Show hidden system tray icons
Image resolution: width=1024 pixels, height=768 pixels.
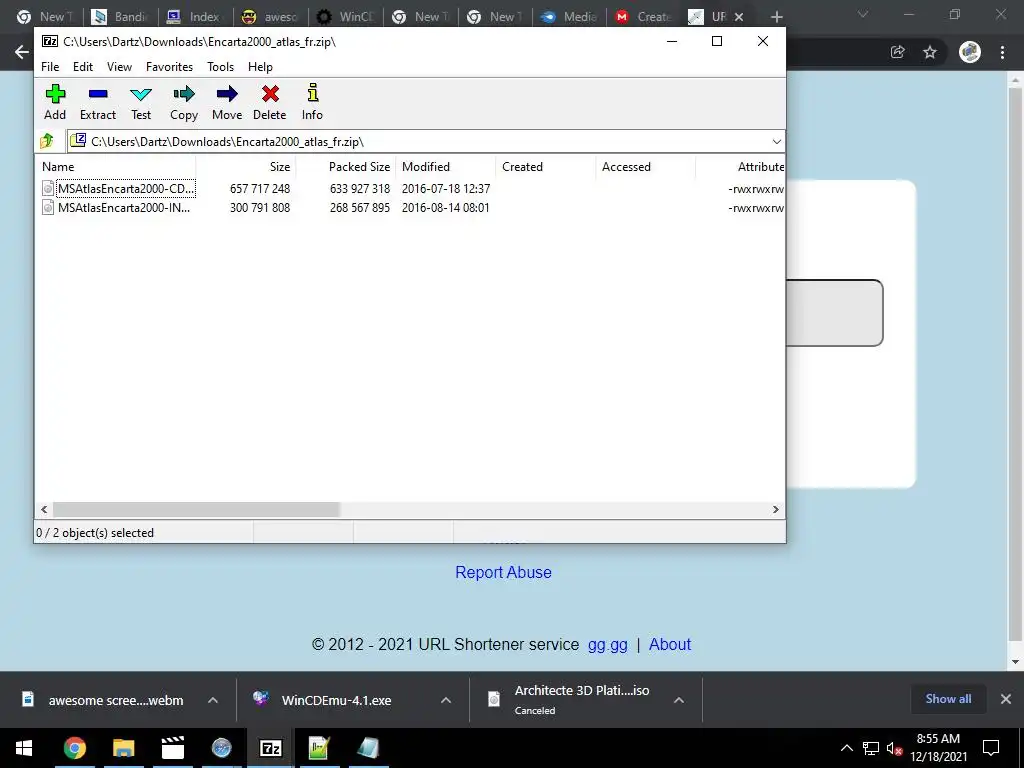(846, 748)
